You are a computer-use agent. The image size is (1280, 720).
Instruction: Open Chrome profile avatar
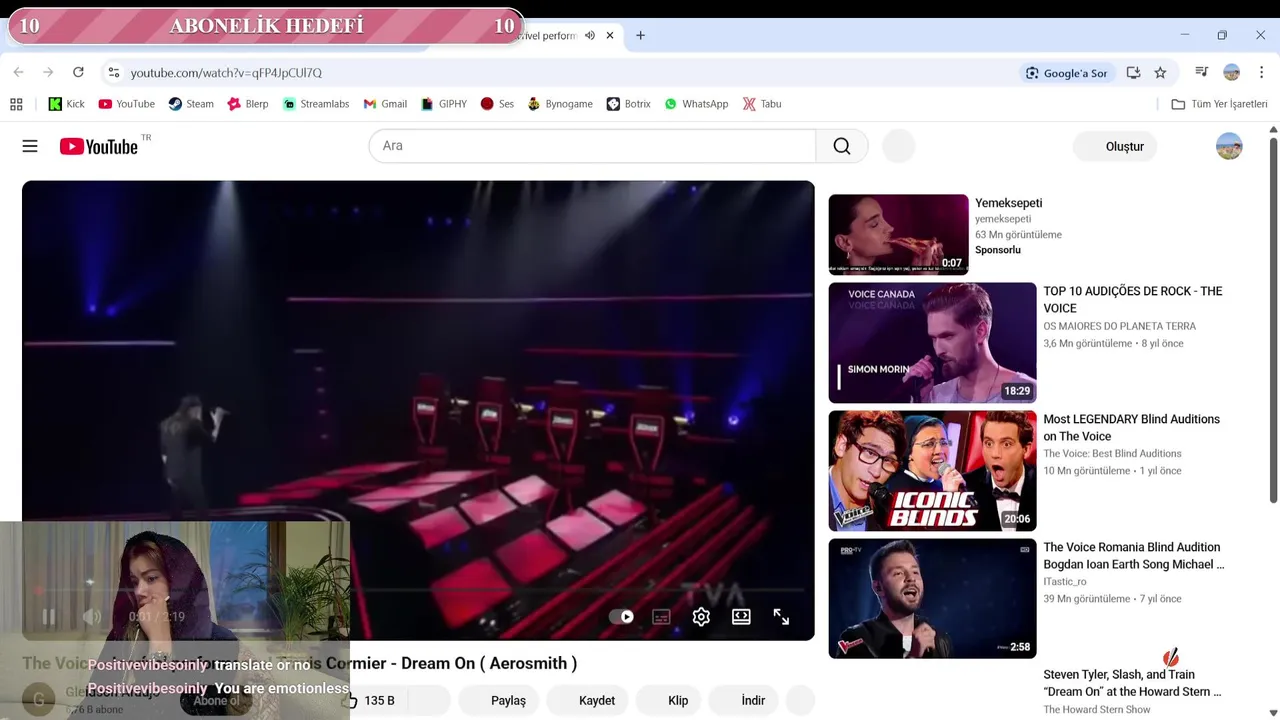tap(1232, 72)
